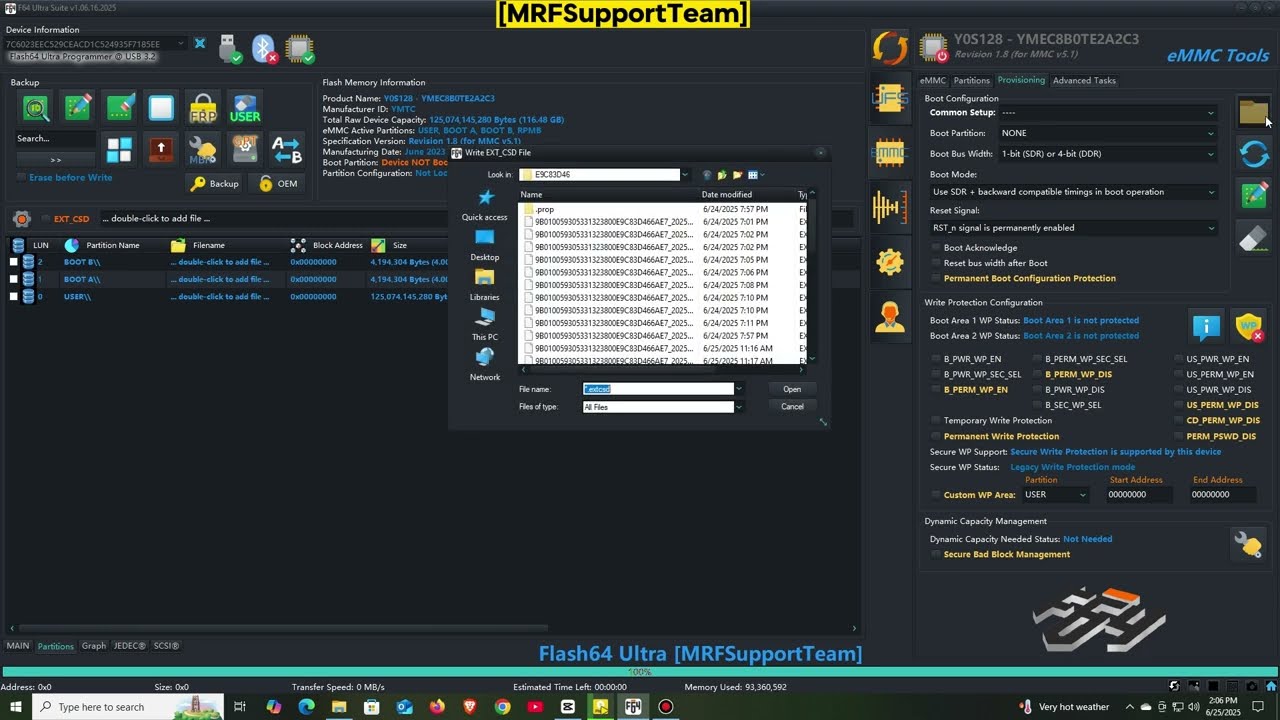The image size is (1280, 720).
Task: Click the A/B slot switch icon
Action: [287, 150]
